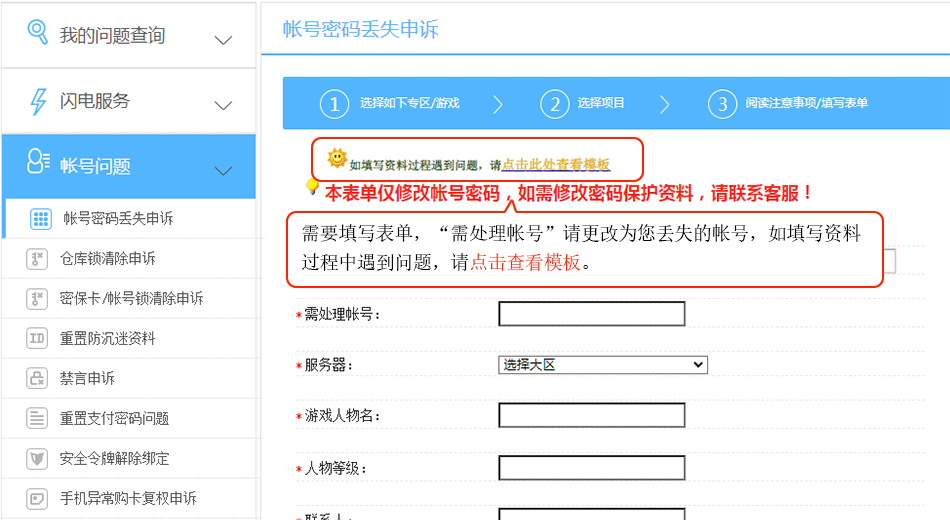
Task: Click the 帐号问题 heading
Action: click(x=95, y=166)
